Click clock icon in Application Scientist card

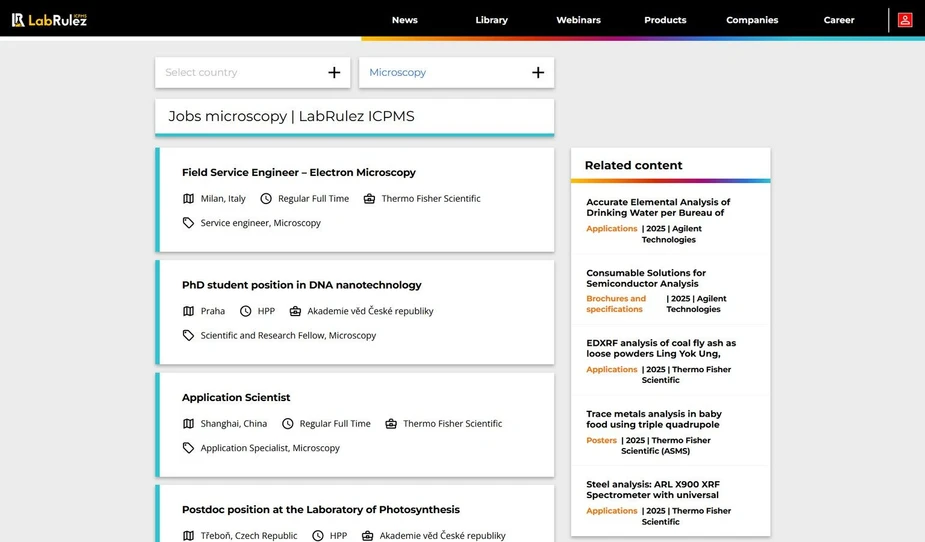287,423
